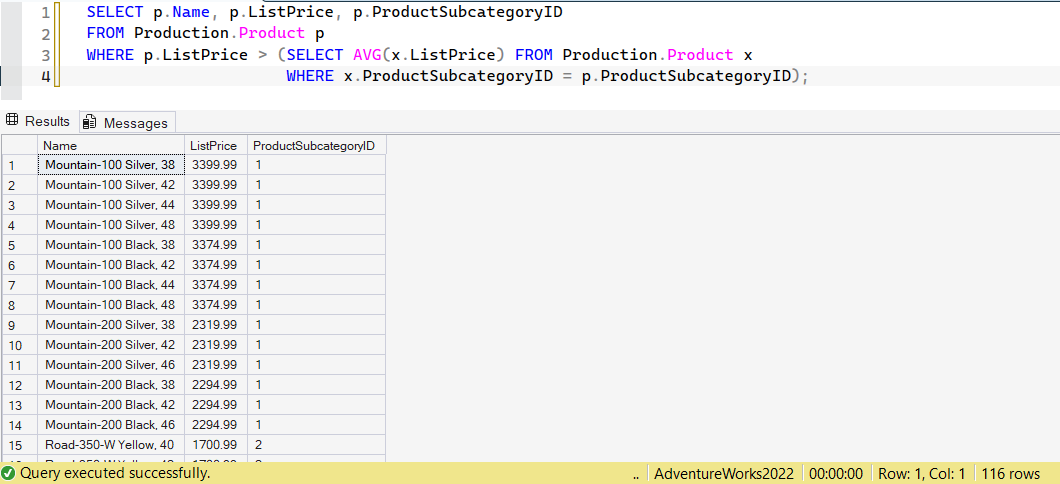This screenshot has height=484, width=1060.
Task: Click cell Mountain-100 Silver, 38
Action: tap(112, 164)
